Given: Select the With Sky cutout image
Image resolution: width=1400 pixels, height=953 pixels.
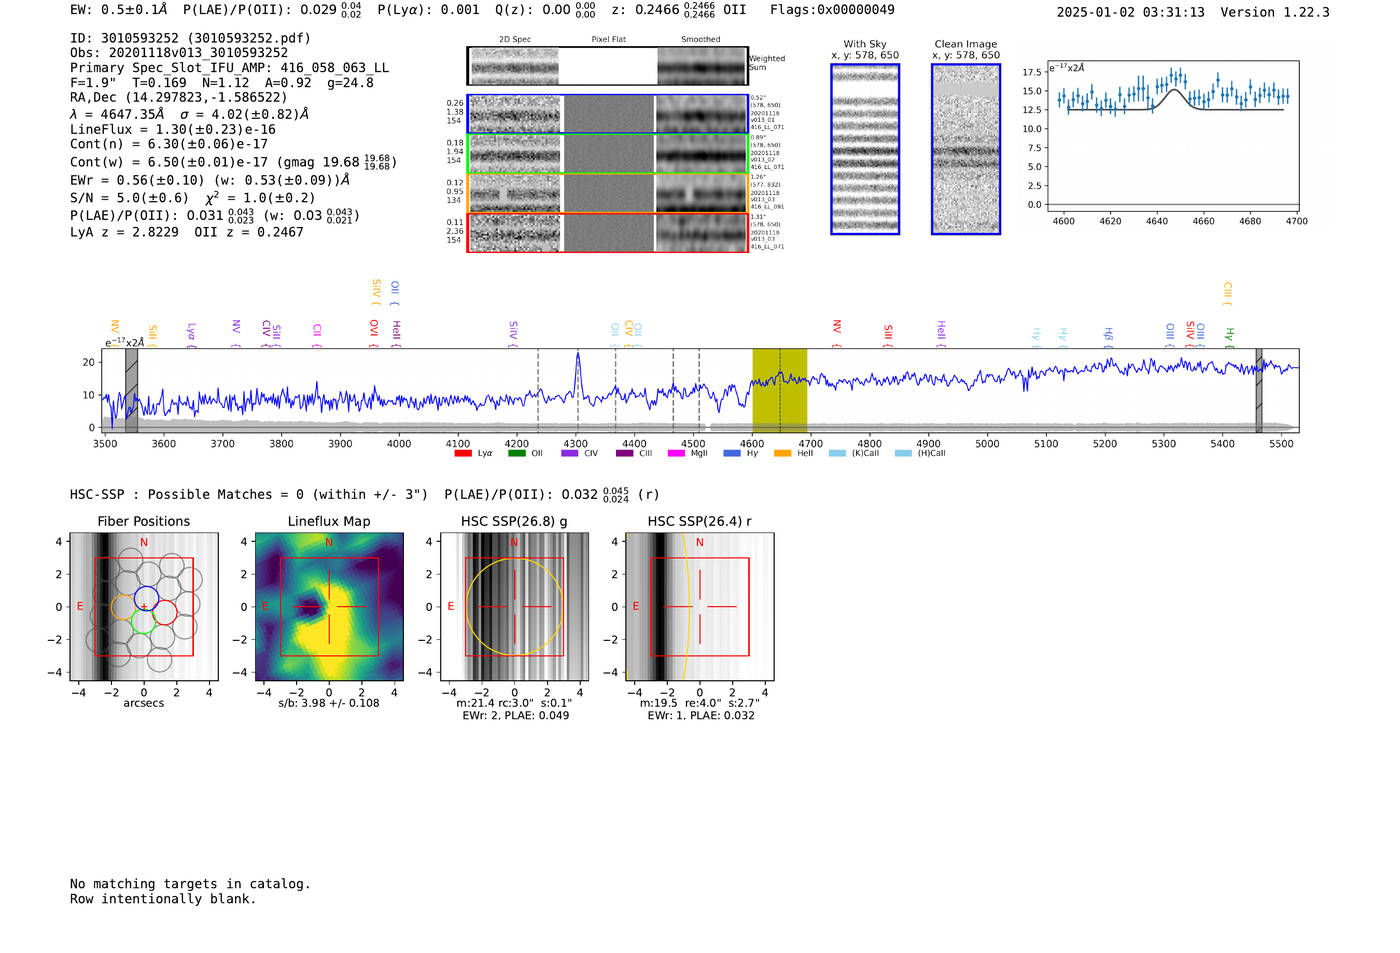Looking at the screenshot, I should pos(865,149).
